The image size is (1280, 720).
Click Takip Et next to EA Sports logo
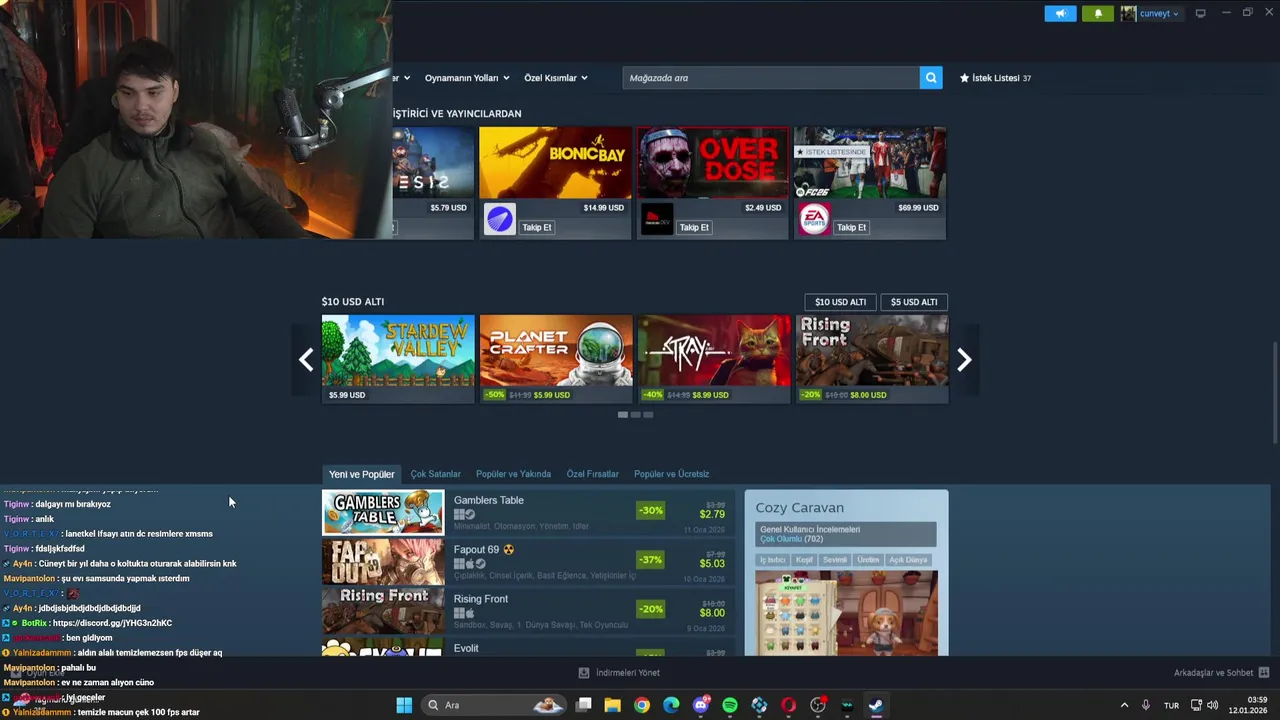point(851,227)
